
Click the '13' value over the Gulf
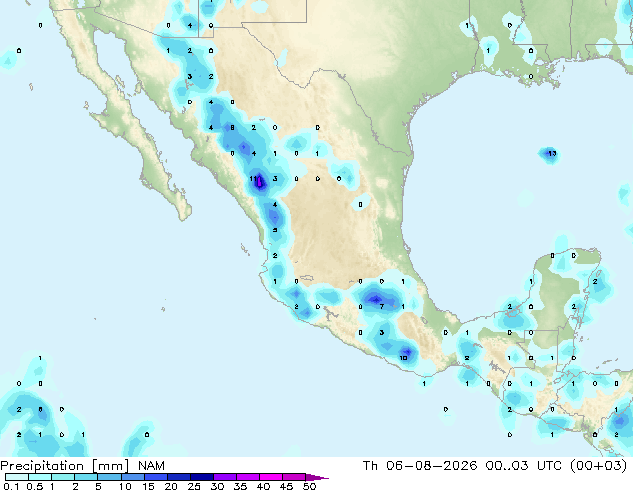552,154
